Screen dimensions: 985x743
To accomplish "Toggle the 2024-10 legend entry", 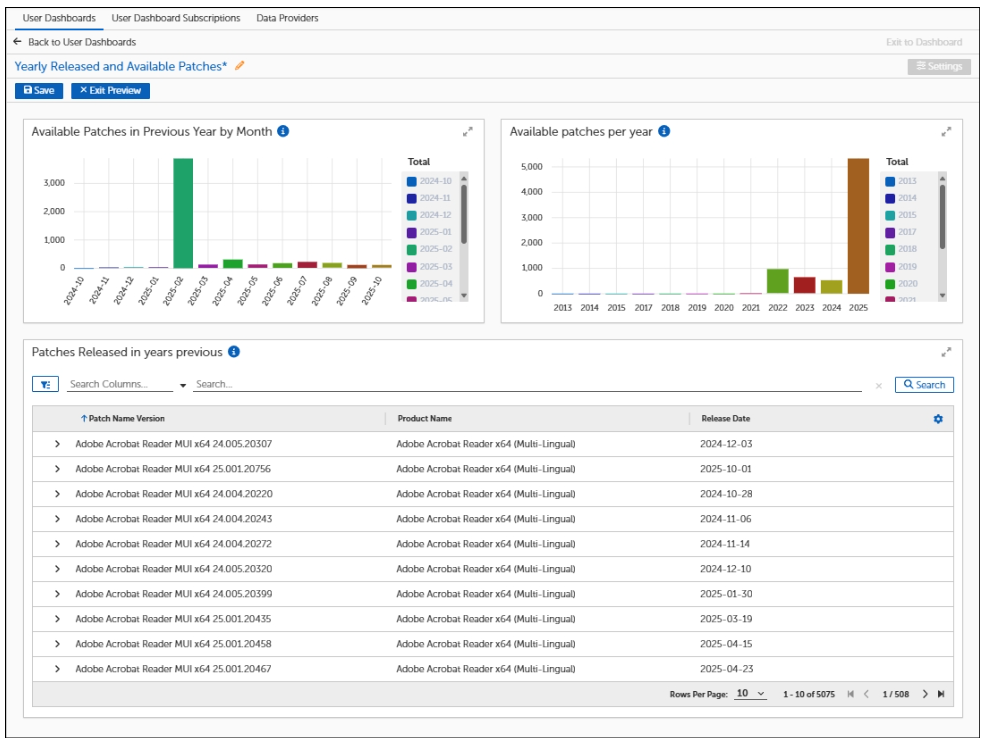I will (429, 181).
